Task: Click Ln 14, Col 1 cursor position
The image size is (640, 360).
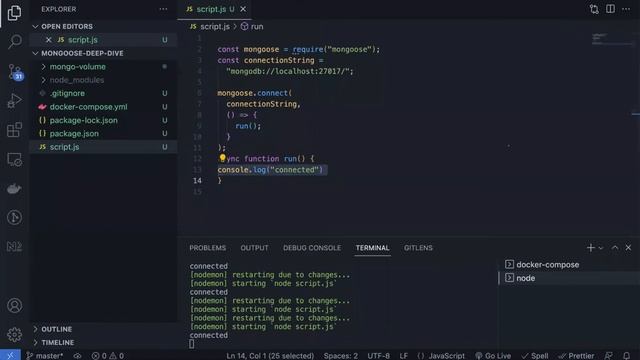Action: pyautogui.click(x=270, y=356)
